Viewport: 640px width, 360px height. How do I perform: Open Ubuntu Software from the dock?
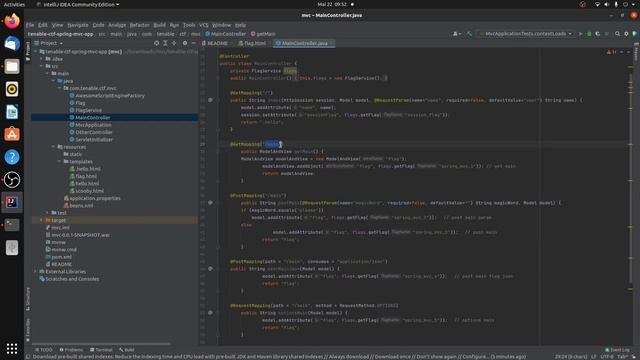click(x=12, y=134)
